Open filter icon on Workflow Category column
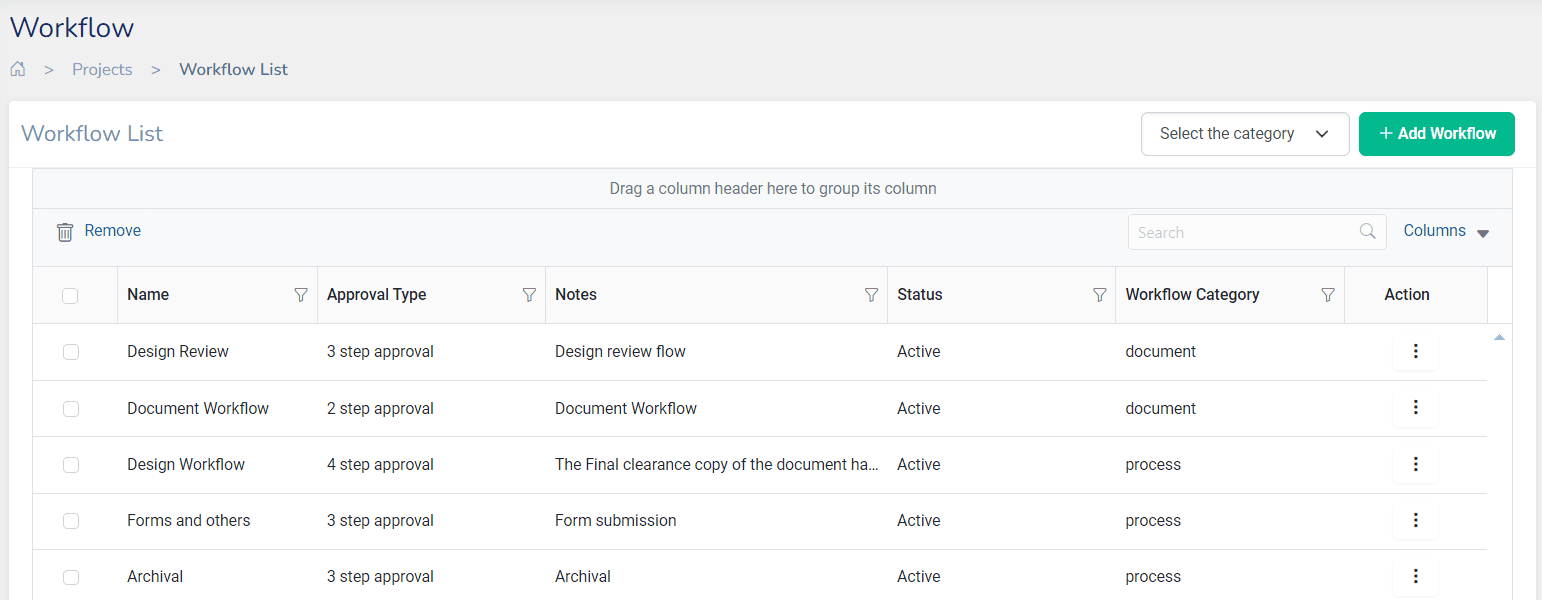 coord(1328,295)
